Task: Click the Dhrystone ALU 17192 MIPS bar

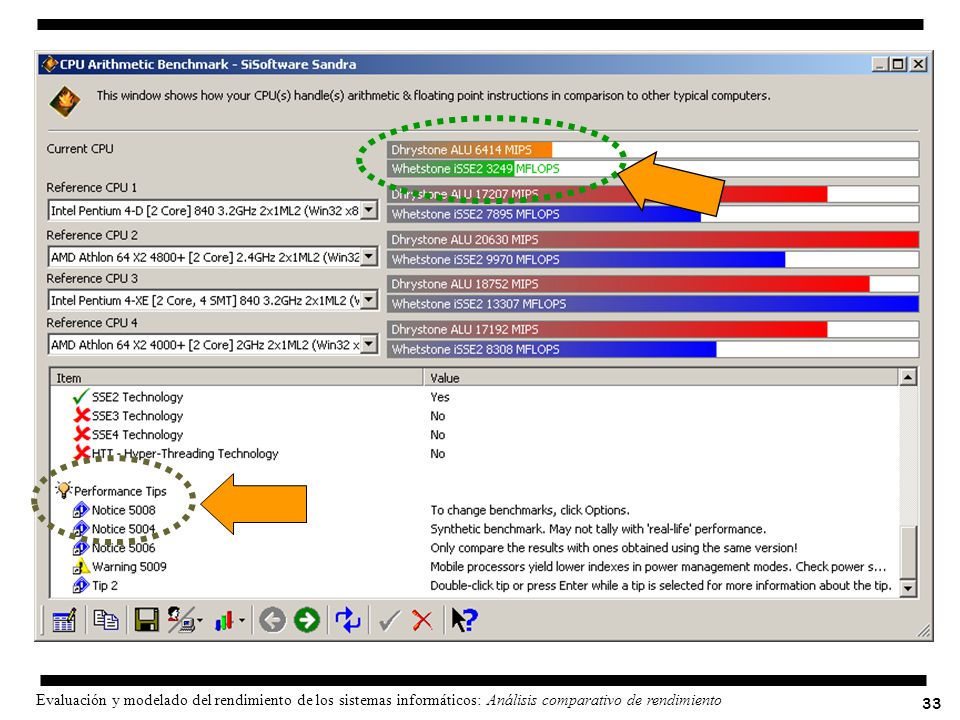Action: (653, 329)
